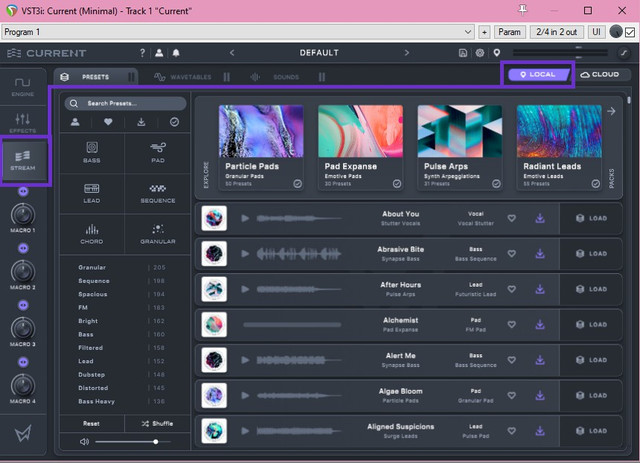The height and width of the screenshot is (463, 640).
Task: Go to previous preset with left arrow
Action: tap(232, 53)
